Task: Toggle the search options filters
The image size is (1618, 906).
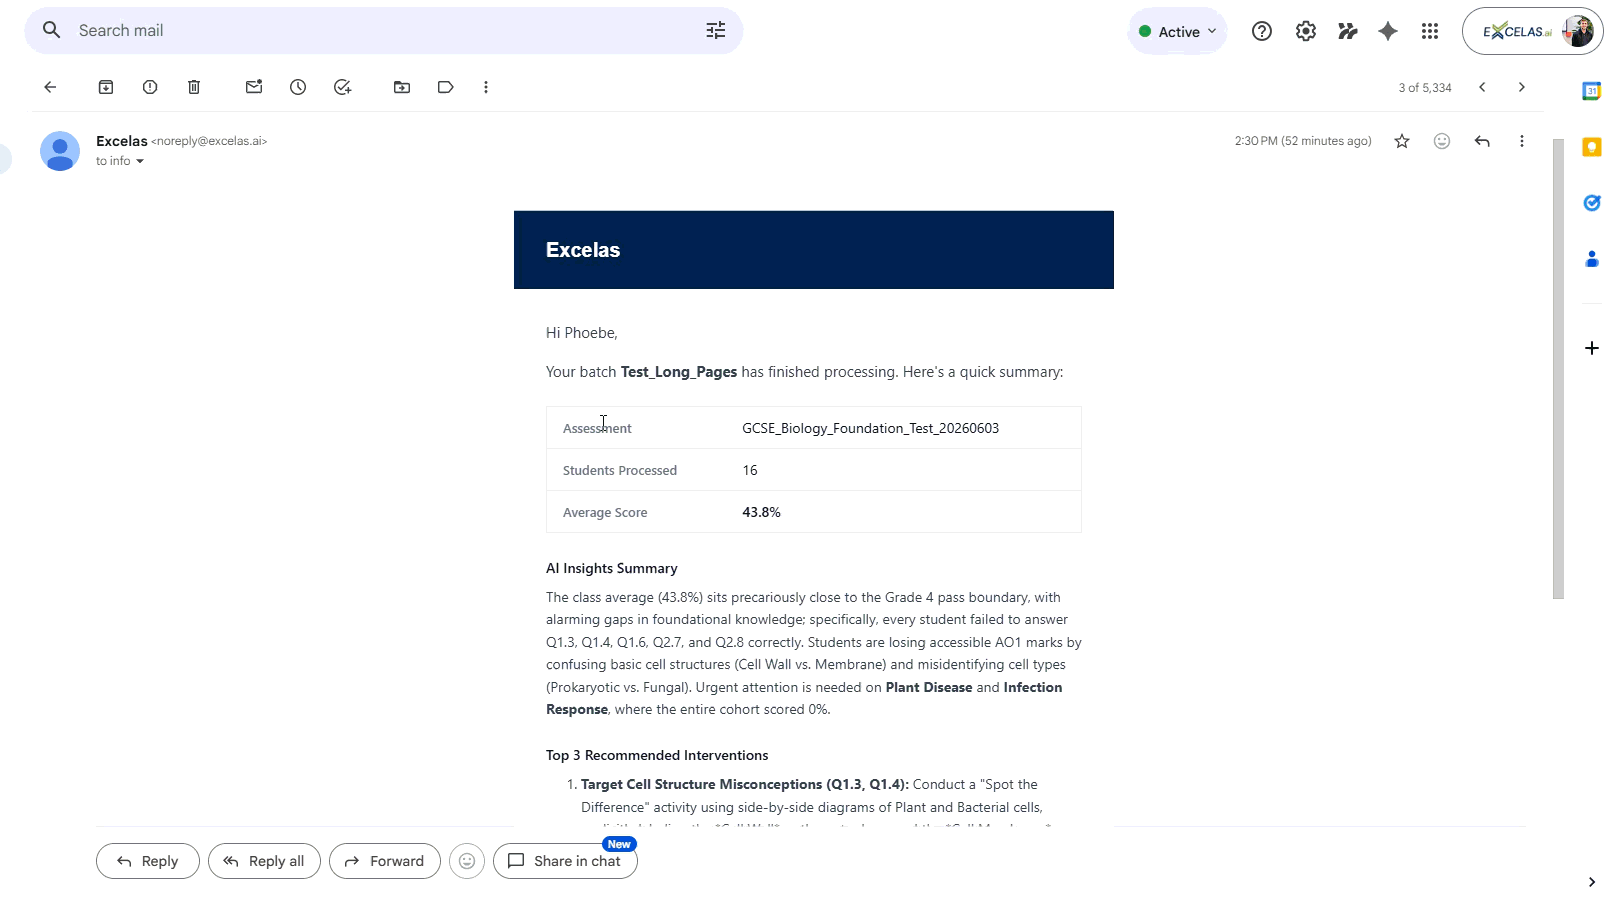Action: click(715, 31)
